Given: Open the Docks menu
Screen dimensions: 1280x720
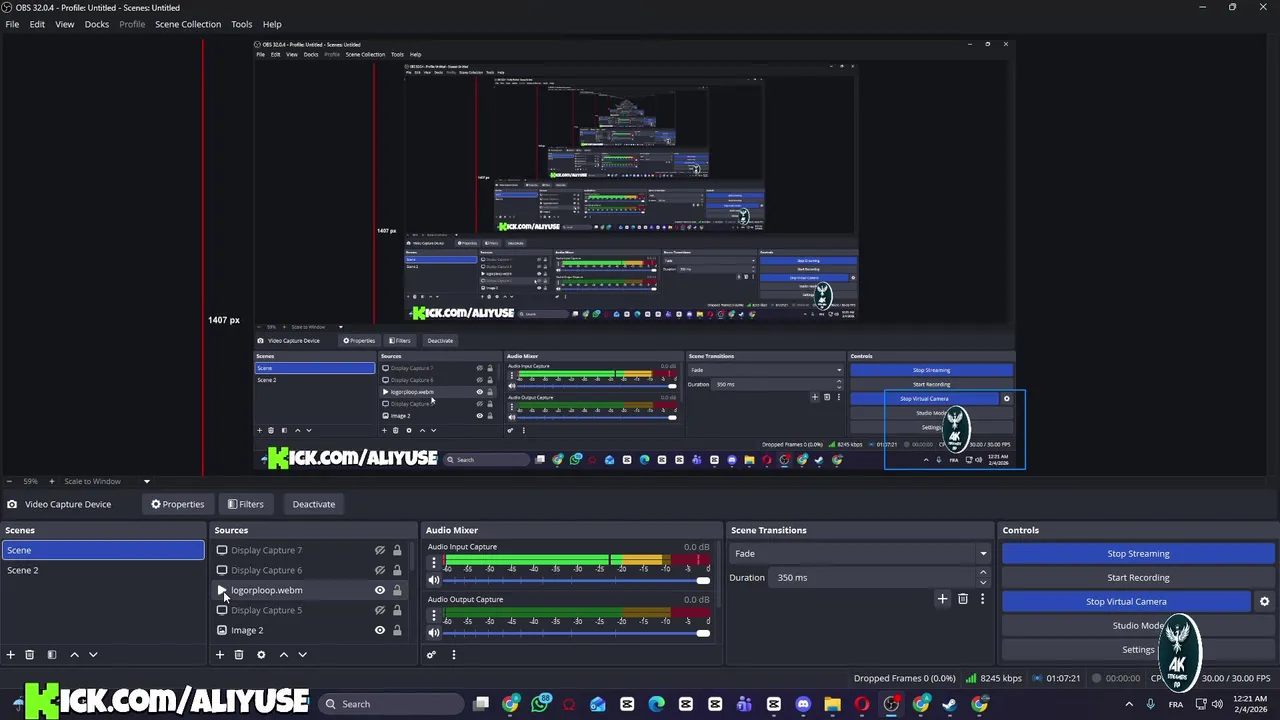Looking at the screenshot, I should pos(97,24).
